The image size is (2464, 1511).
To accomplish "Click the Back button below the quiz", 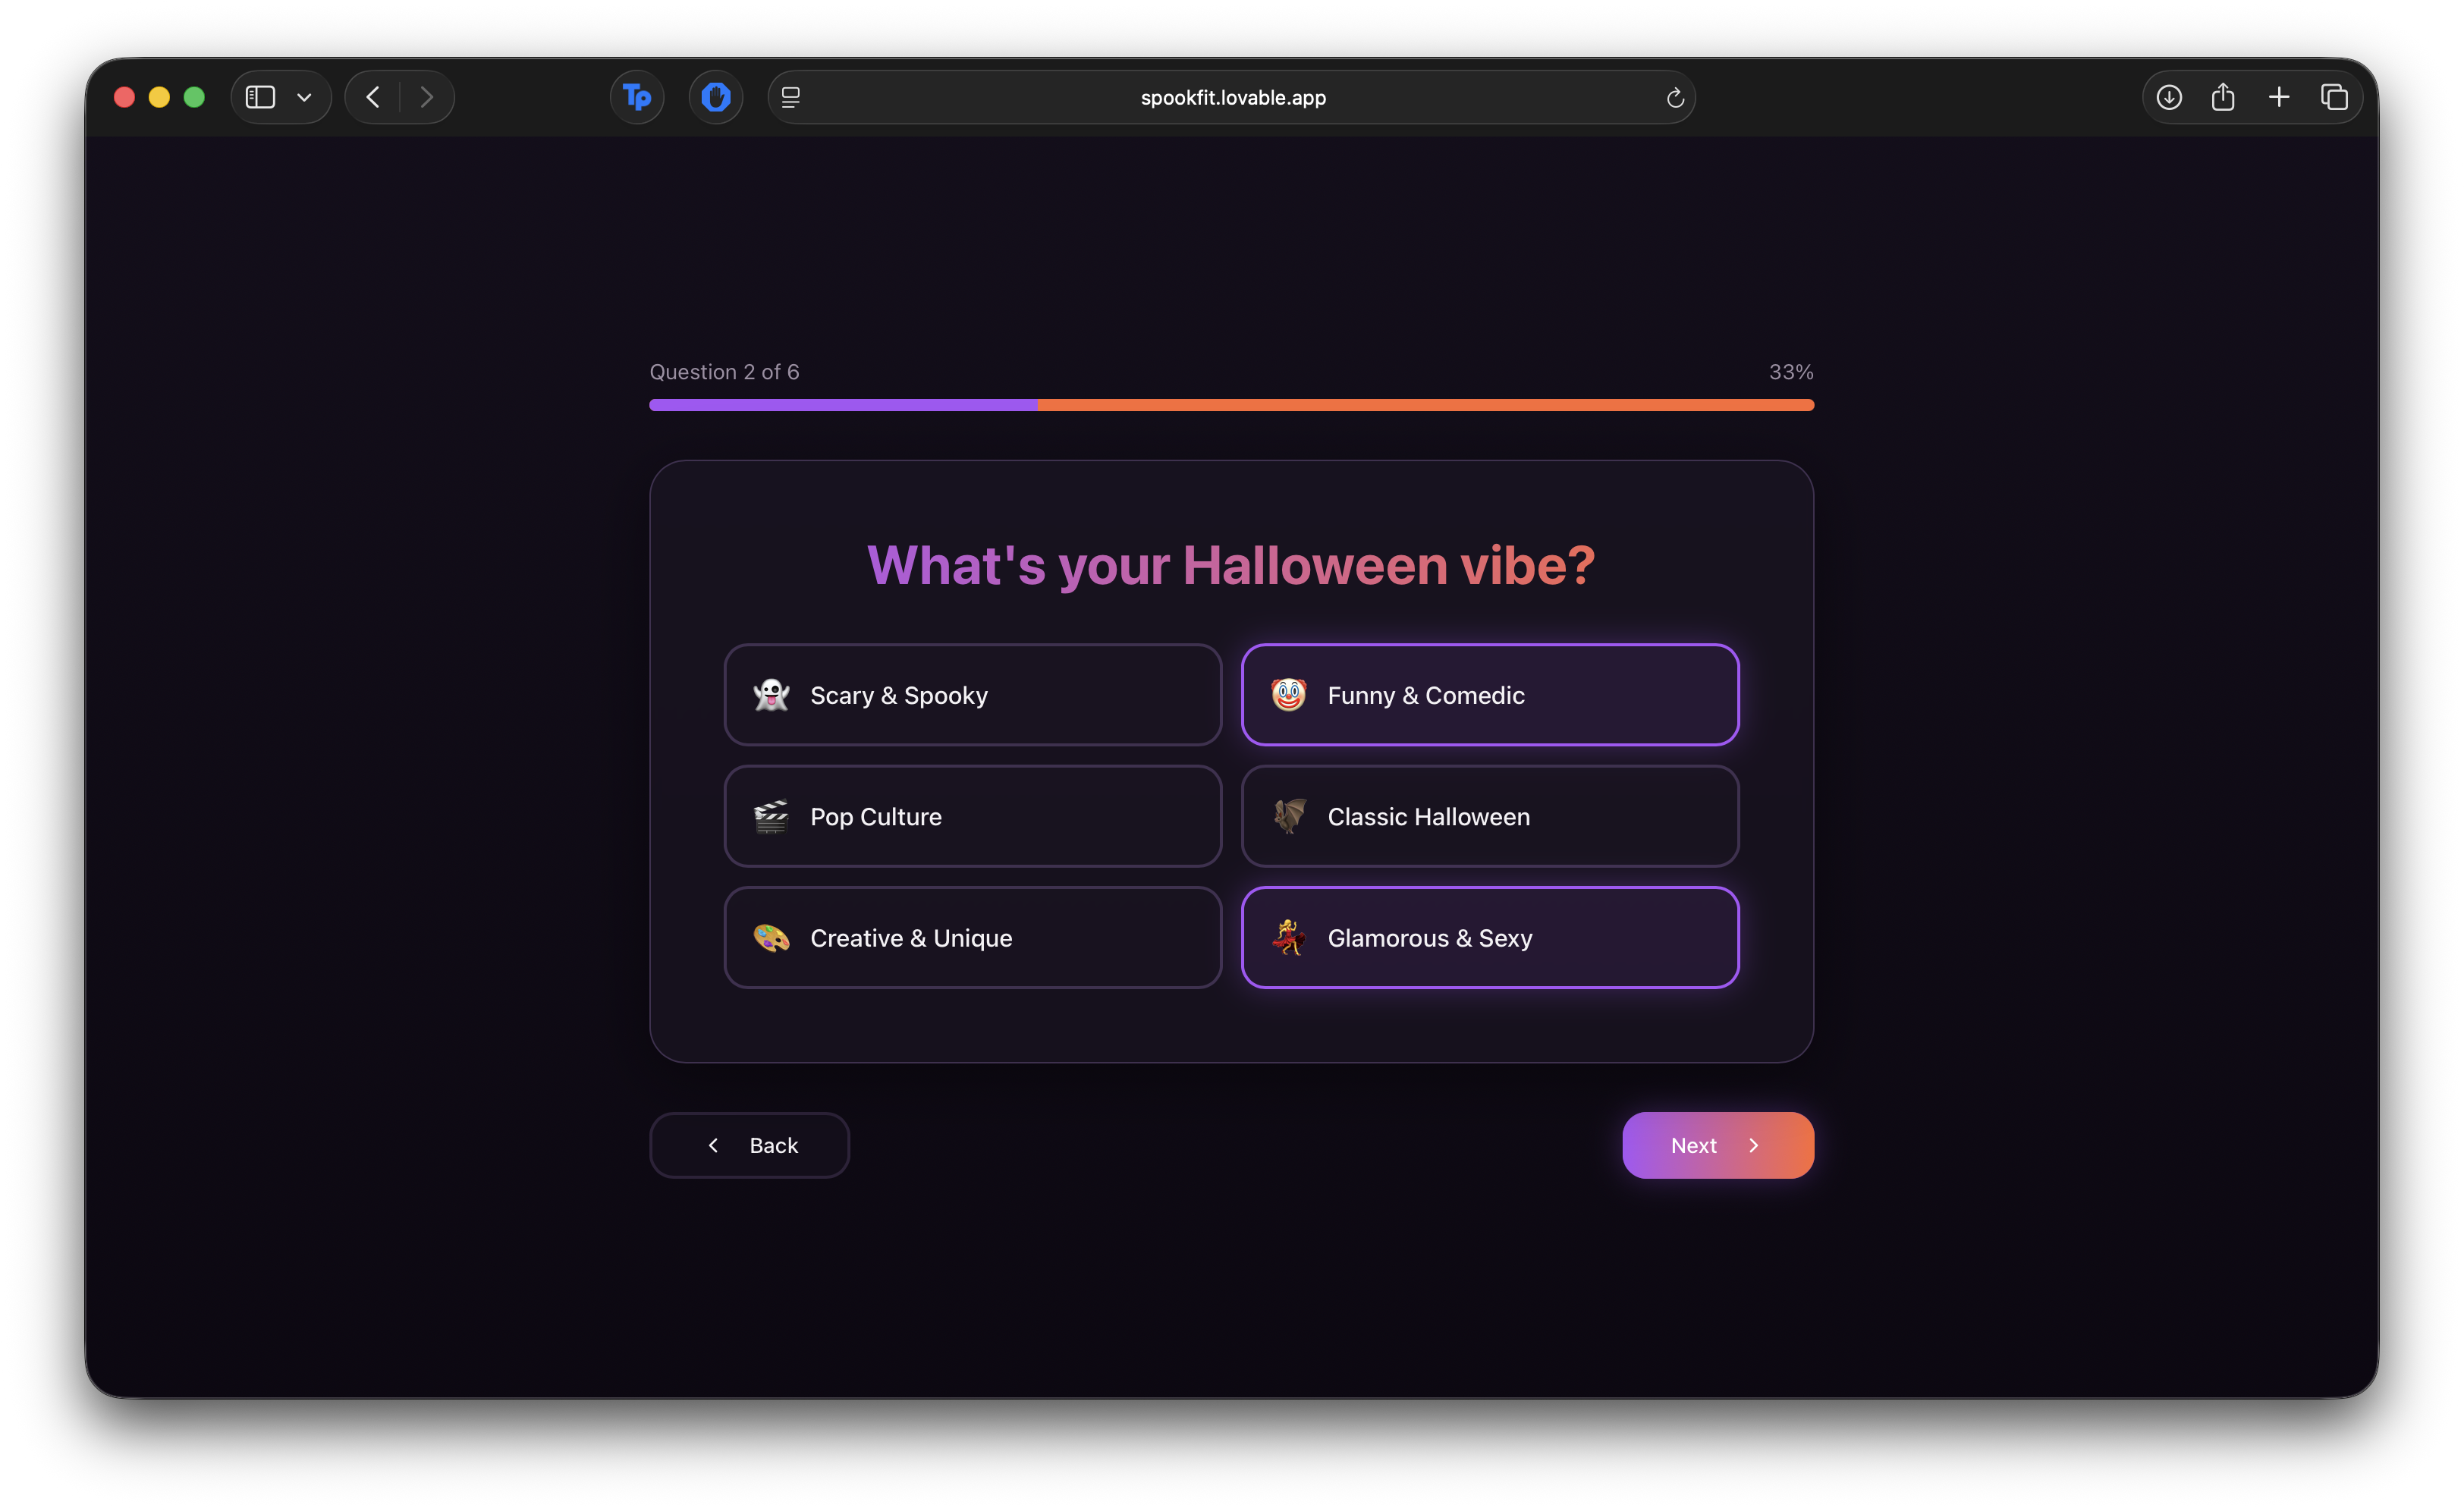I will point(749,1145).
